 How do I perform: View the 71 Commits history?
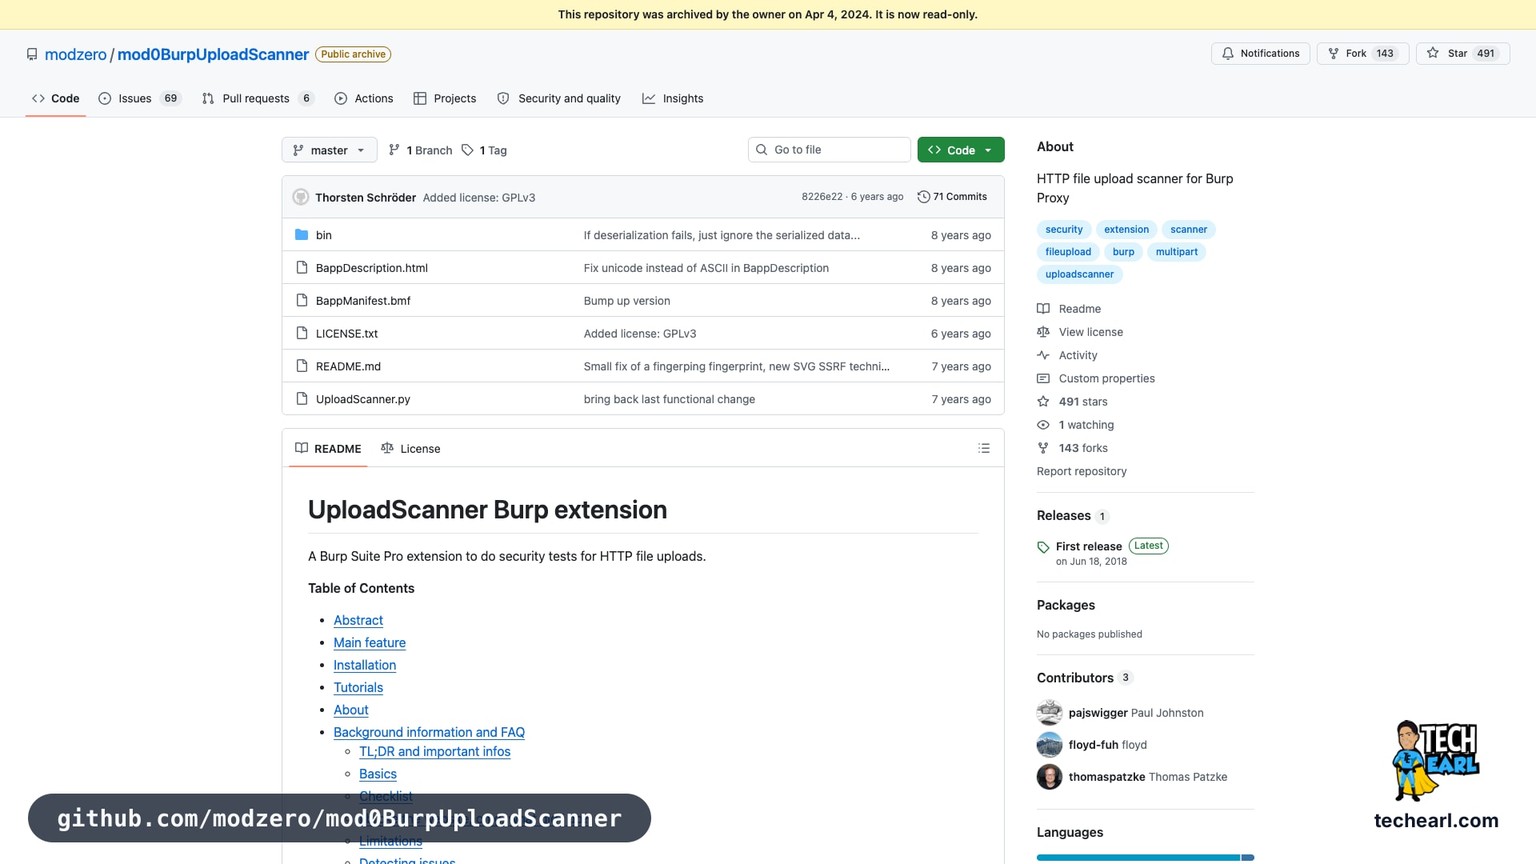(x=952, y=197)
